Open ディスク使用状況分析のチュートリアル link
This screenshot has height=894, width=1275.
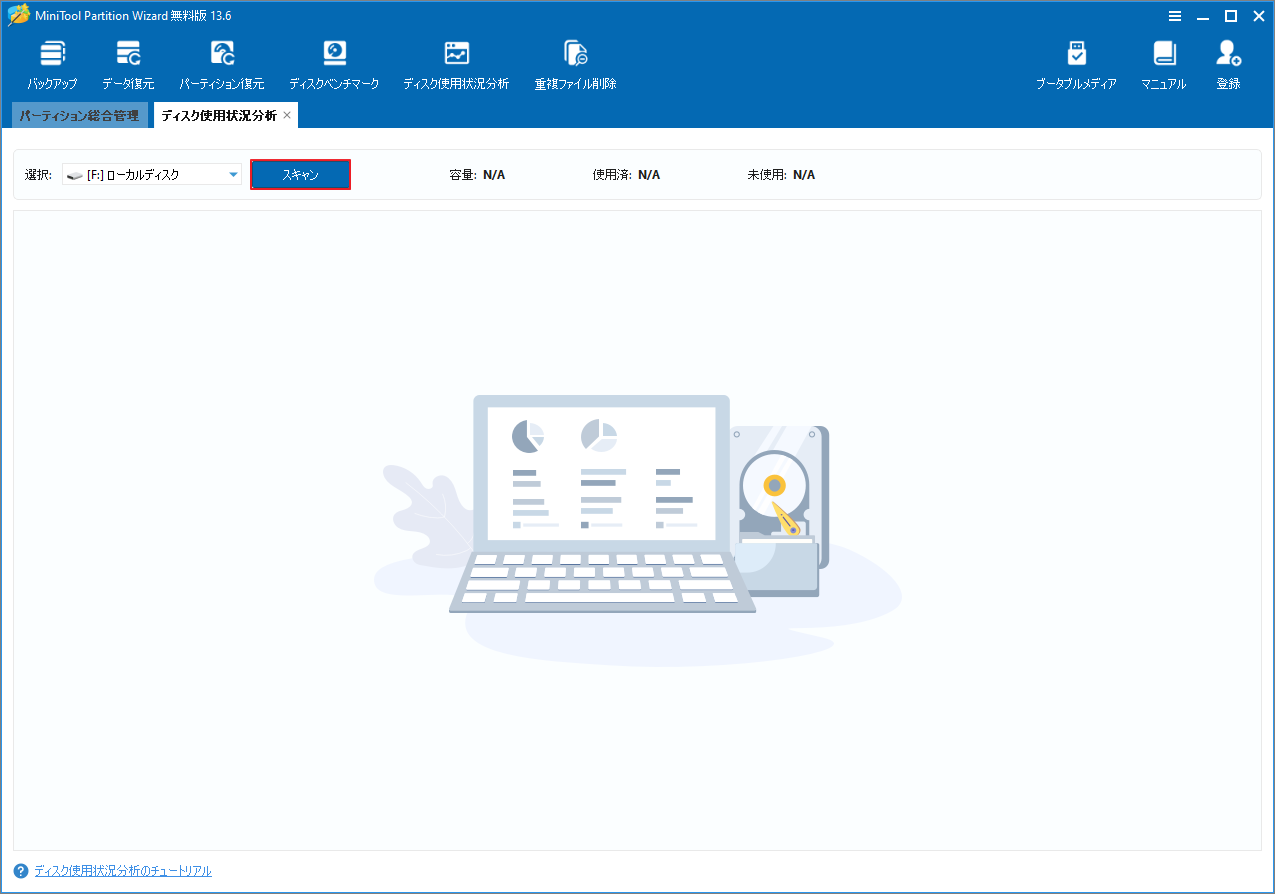(122, 870)
